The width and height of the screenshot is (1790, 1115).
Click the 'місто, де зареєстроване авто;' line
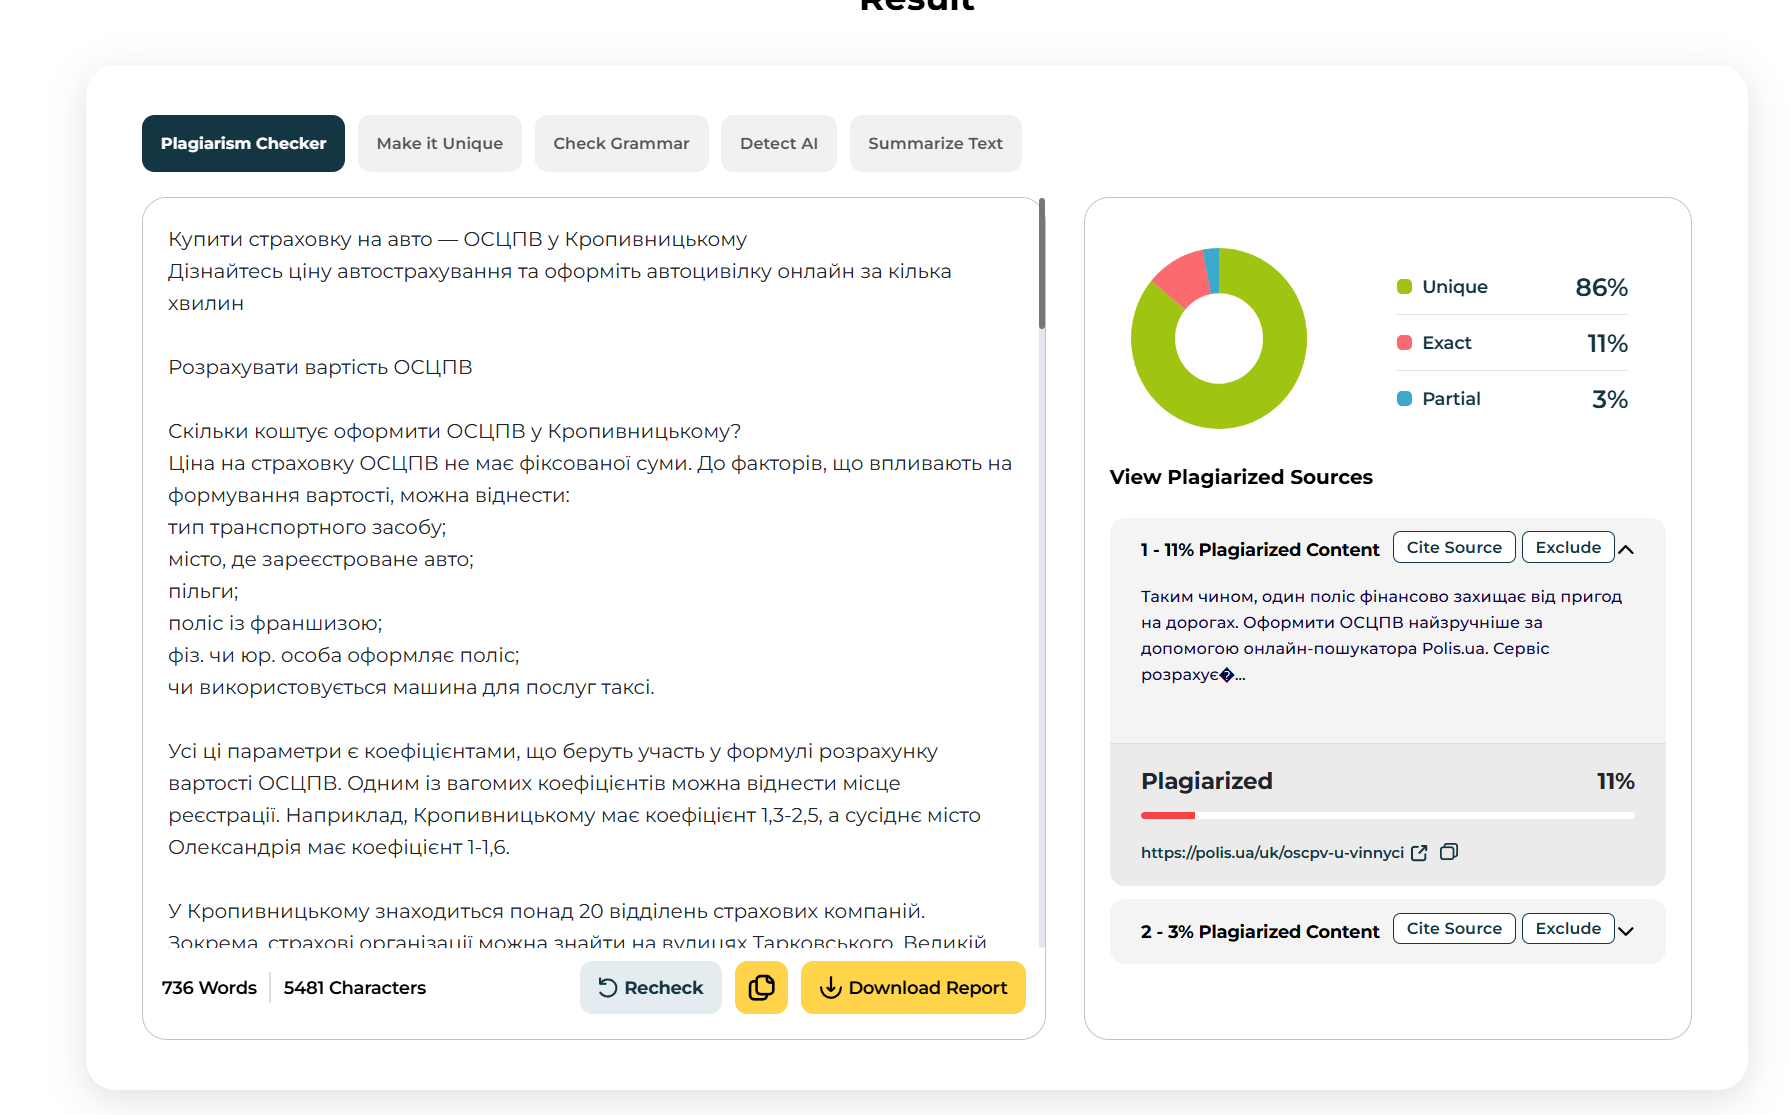tap(321, 559)
